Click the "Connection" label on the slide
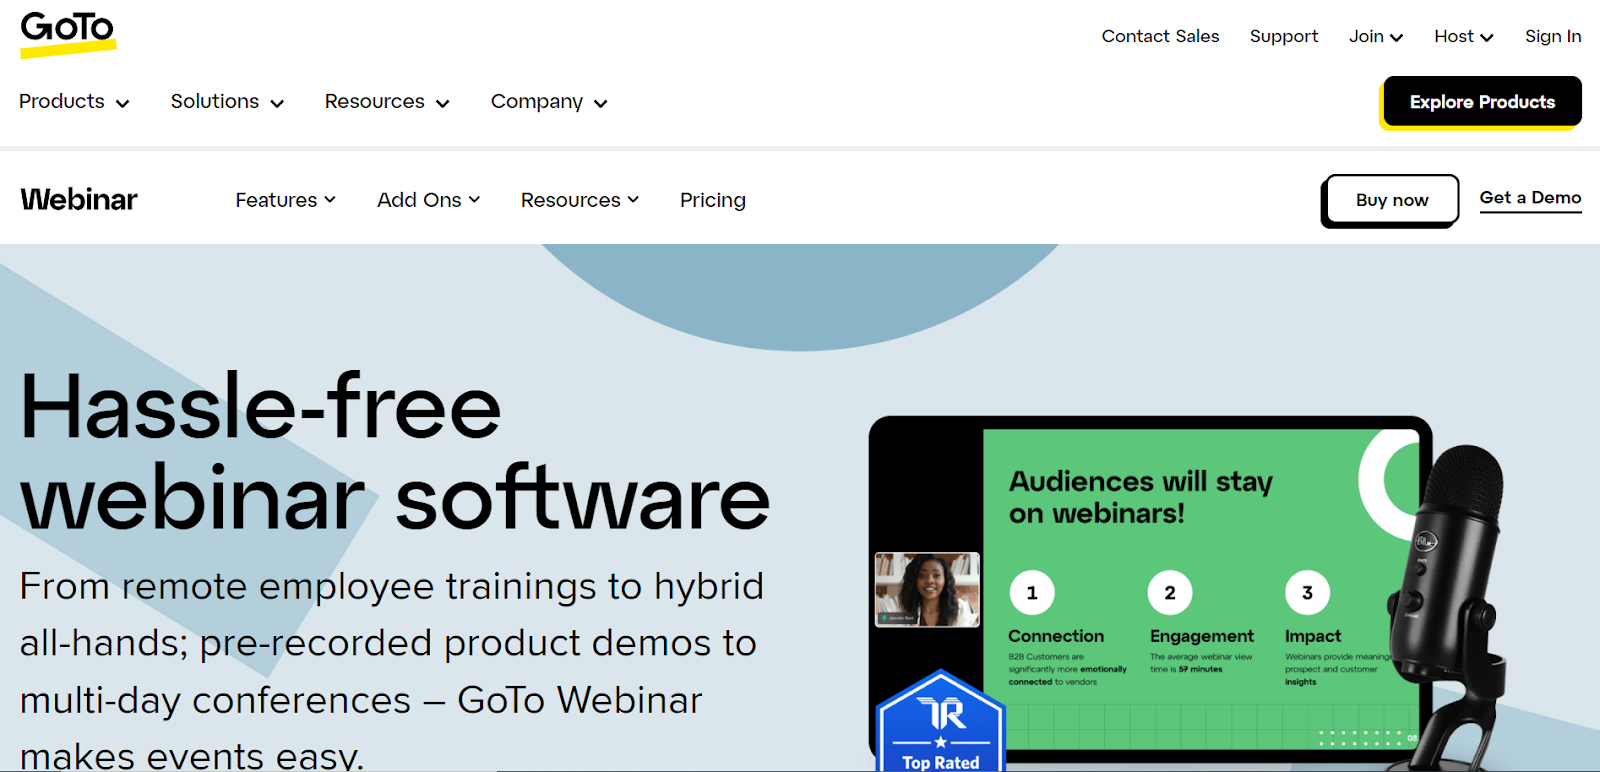Image resolution: width=1600 pixels, height=772 pixels. point(1056,636)
